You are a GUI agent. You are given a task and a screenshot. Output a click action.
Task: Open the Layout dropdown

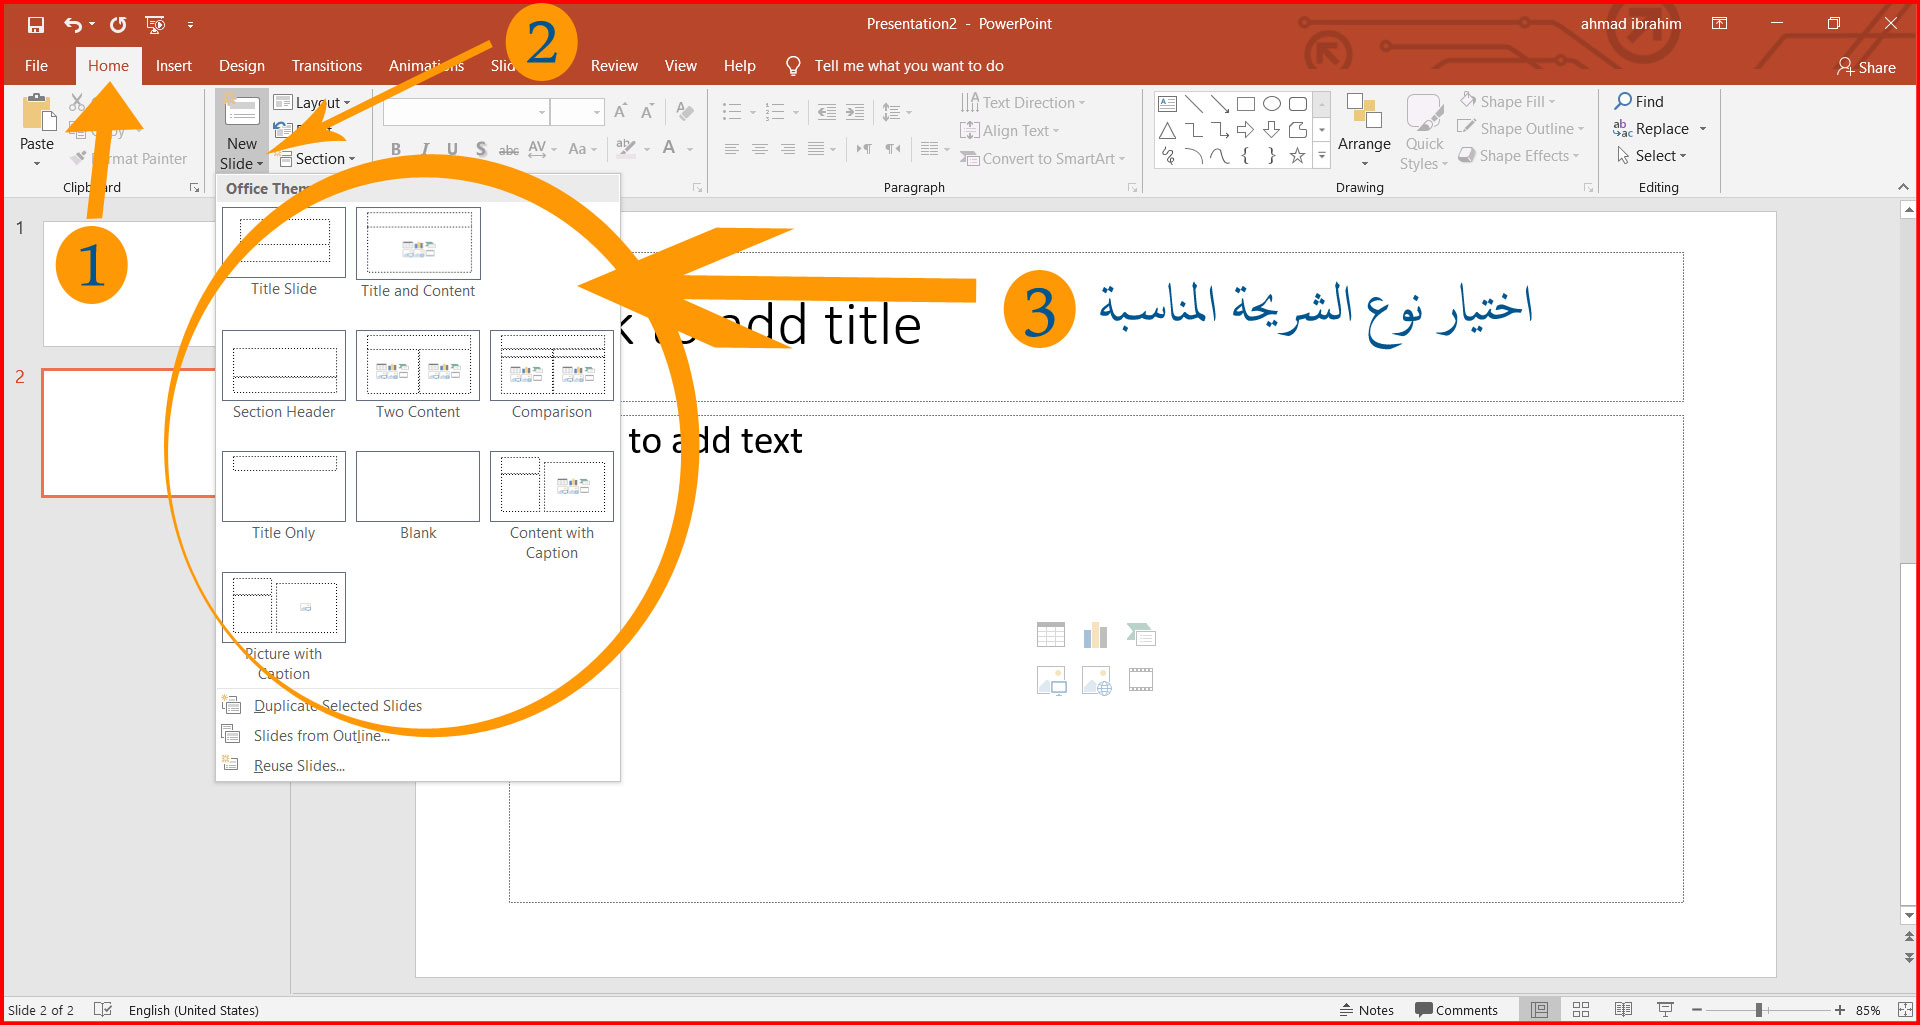pyautogui.click(x=313, y=102)
